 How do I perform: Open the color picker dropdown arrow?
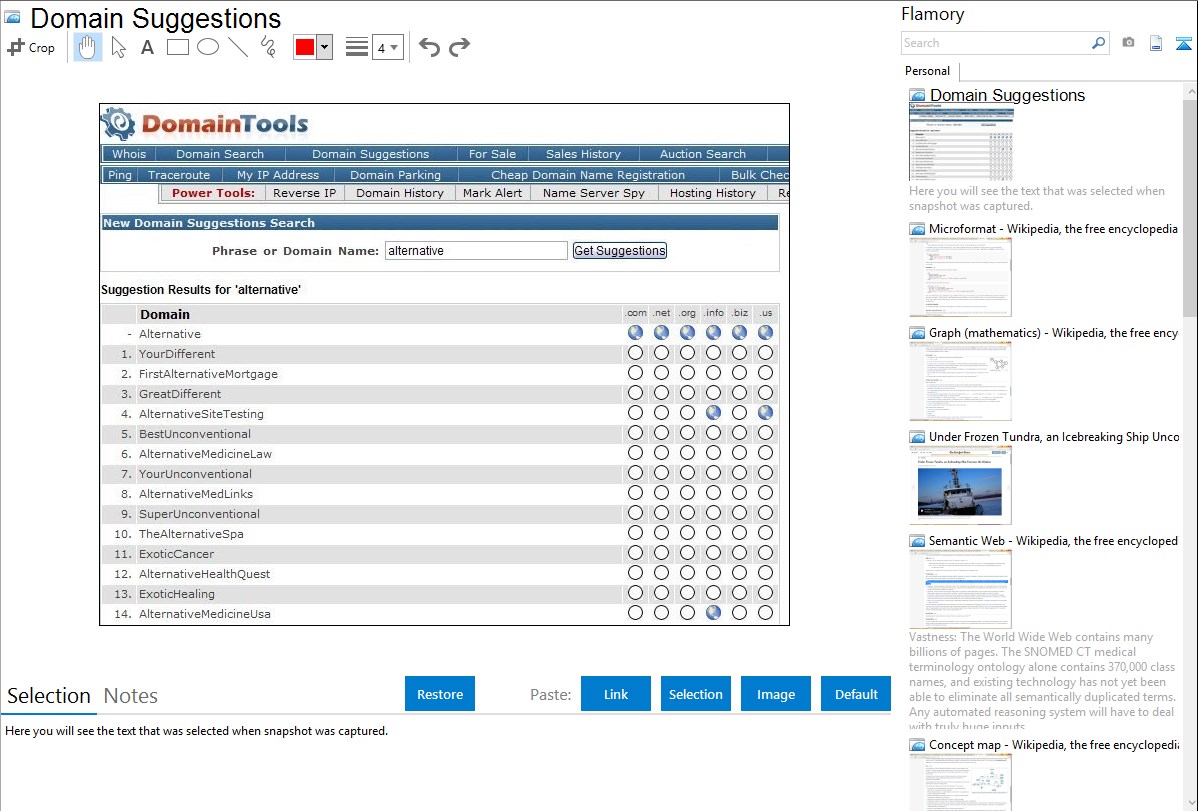324,47
